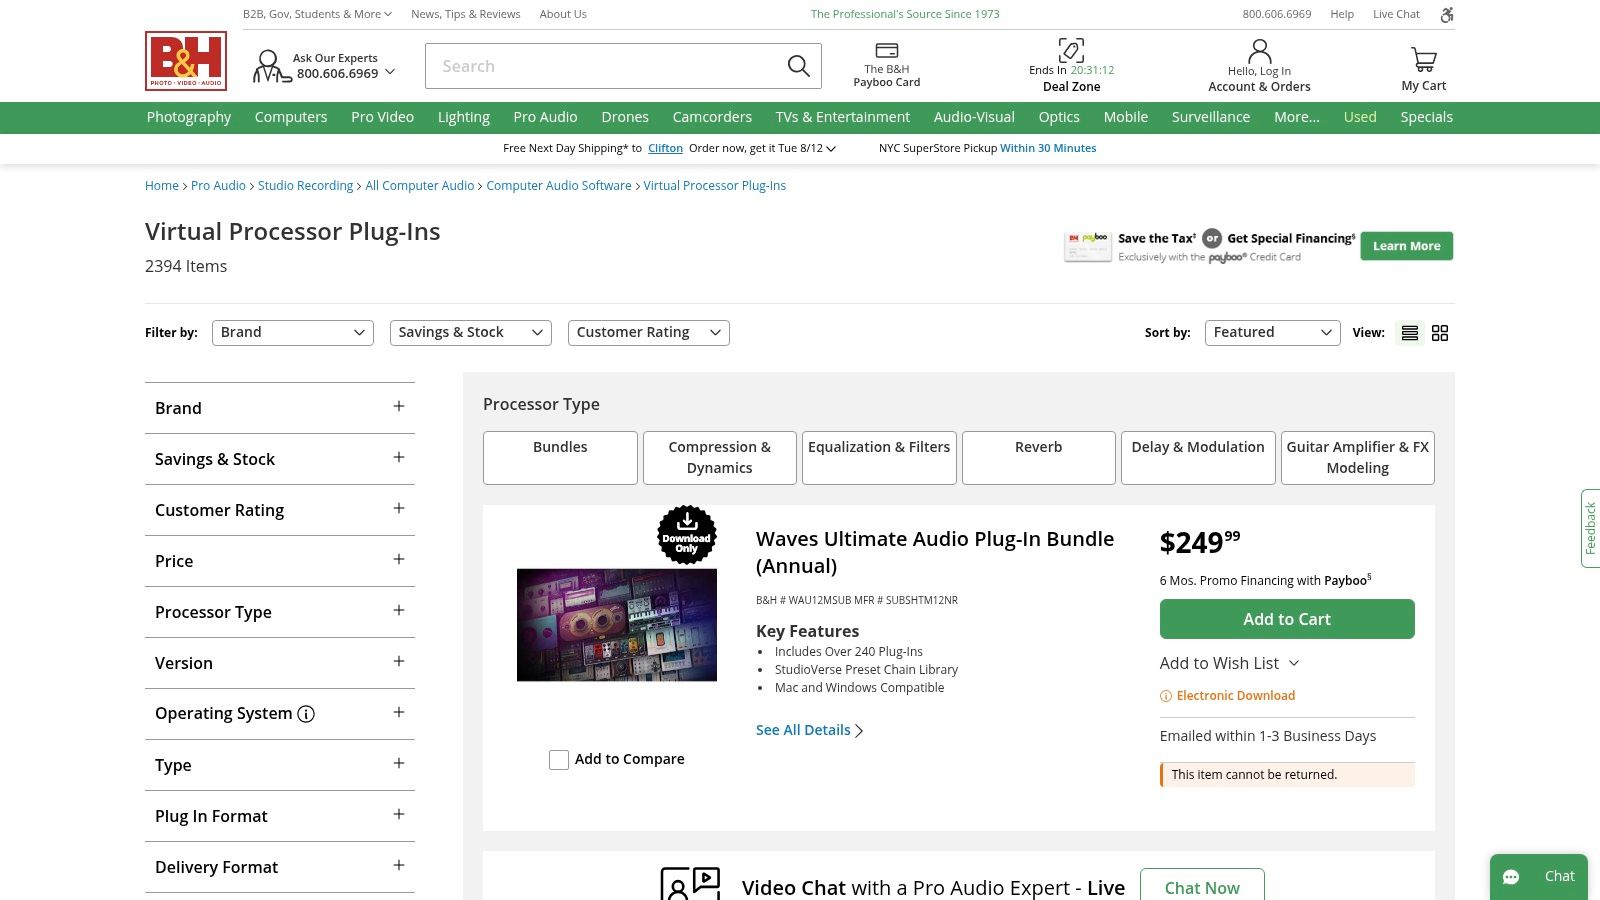Select the Bundles processor type
Screen dimensions: 1600x900
click(x=560, y=458)
